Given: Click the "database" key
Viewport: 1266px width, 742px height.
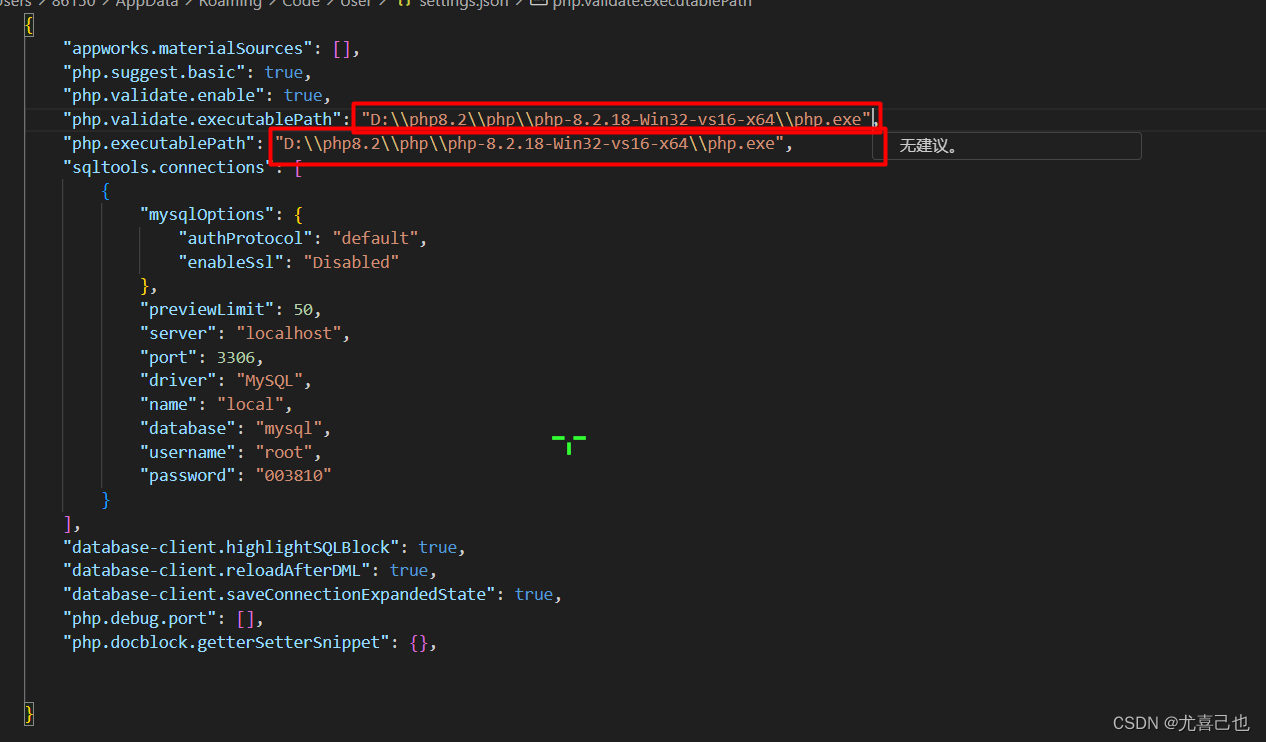Looking at the screenshot, I should point(187,428).
